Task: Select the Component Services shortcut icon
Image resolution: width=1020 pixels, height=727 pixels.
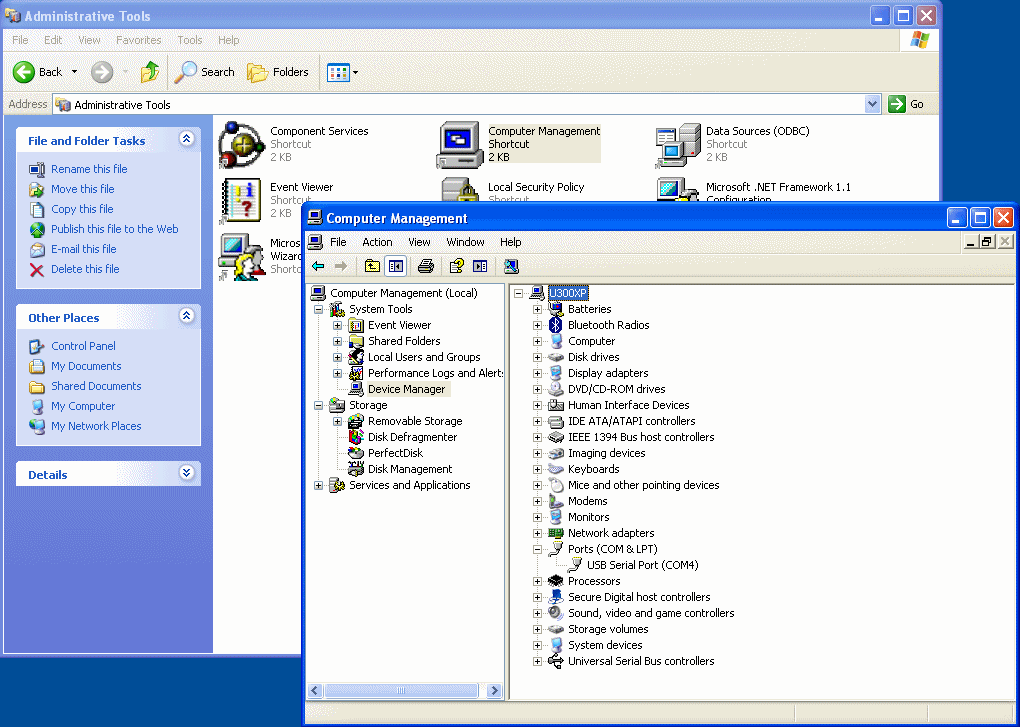Action: click(x=241, y=144)
